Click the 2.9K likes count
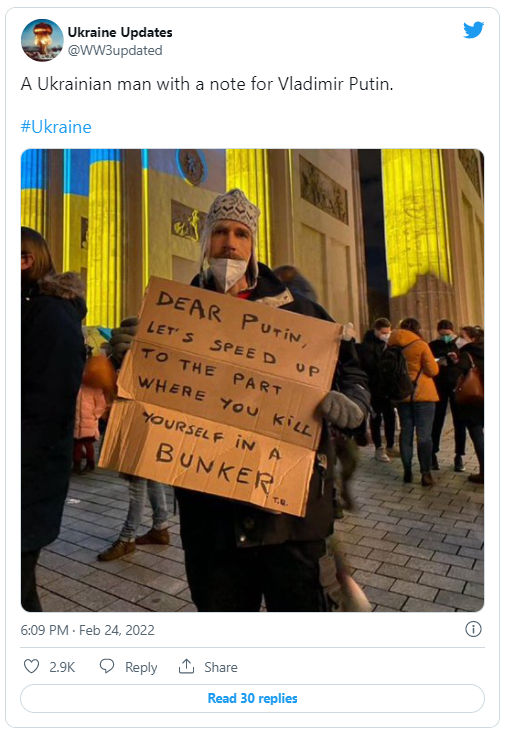The width and height of the screenshot is (511, 741). coord(62,667)
